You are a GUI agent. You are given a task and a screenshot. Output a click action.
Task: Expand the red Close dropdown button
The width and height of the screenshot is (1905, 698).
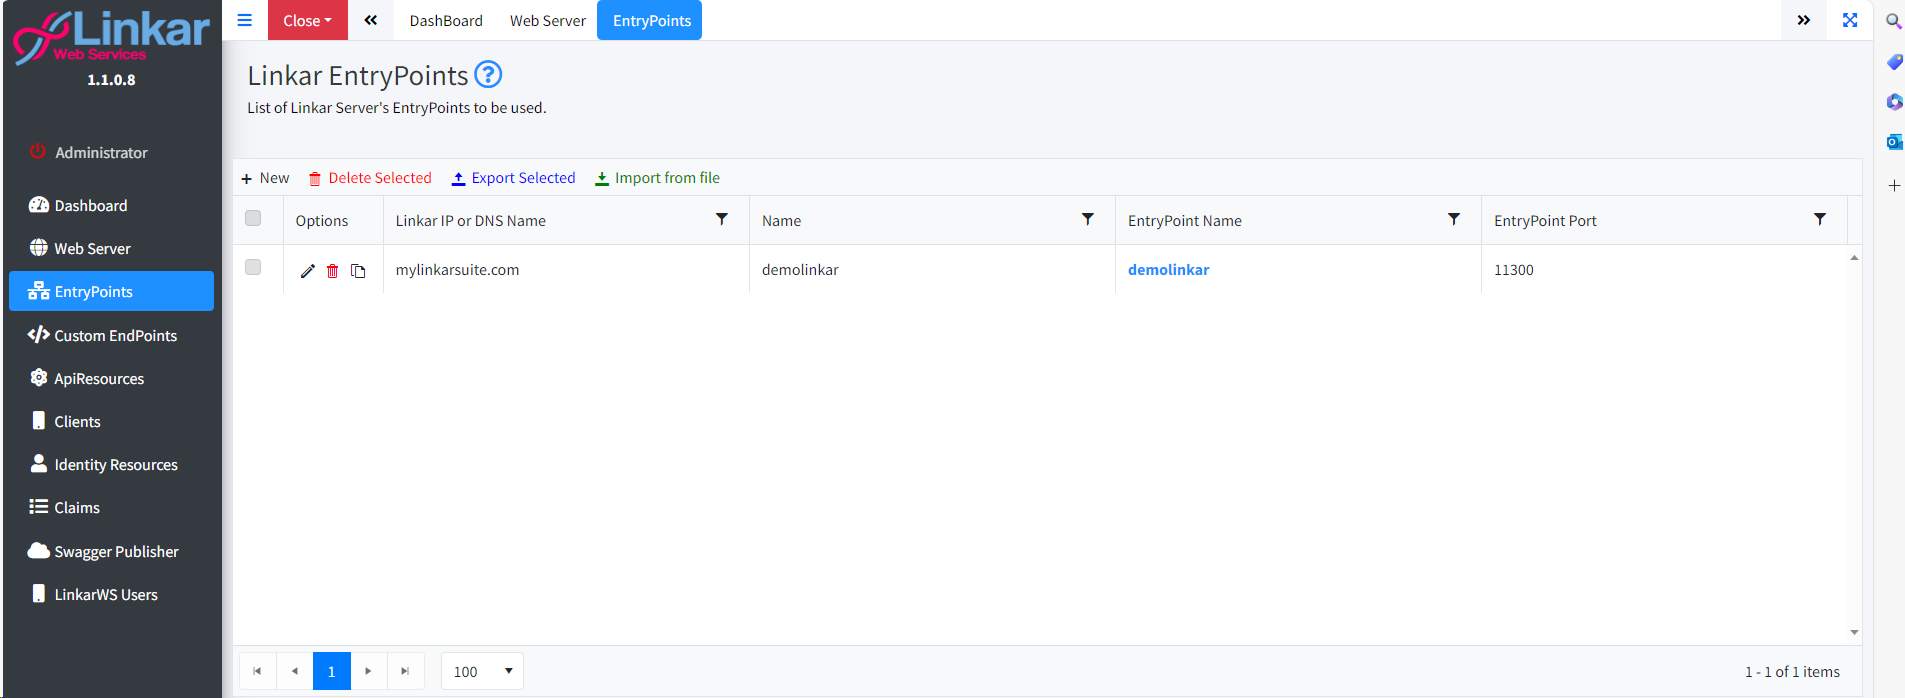[307, 20]
